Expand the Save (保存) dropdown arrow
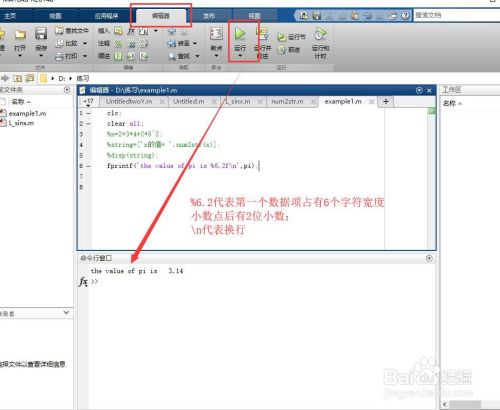Screen dimensions: 500x410 (41, 56)
